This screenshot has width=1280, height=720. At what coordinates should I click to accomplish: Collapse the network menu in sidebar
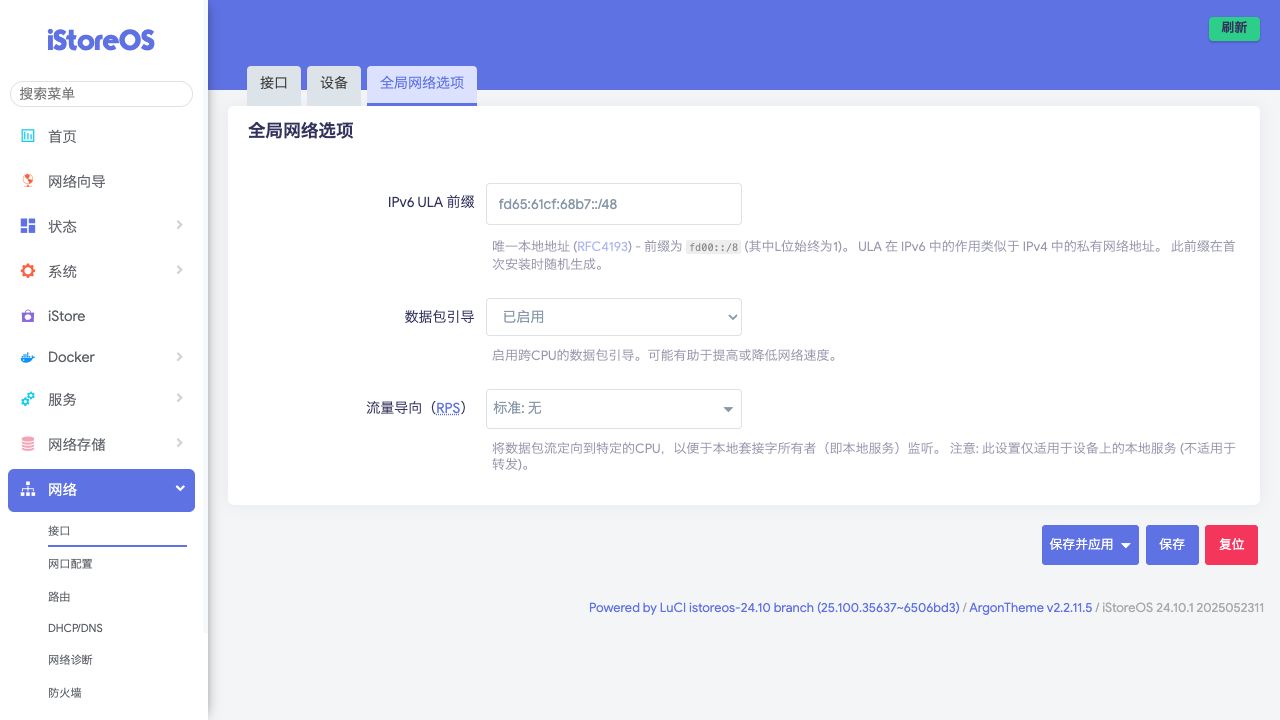click(x=180, y=489)
